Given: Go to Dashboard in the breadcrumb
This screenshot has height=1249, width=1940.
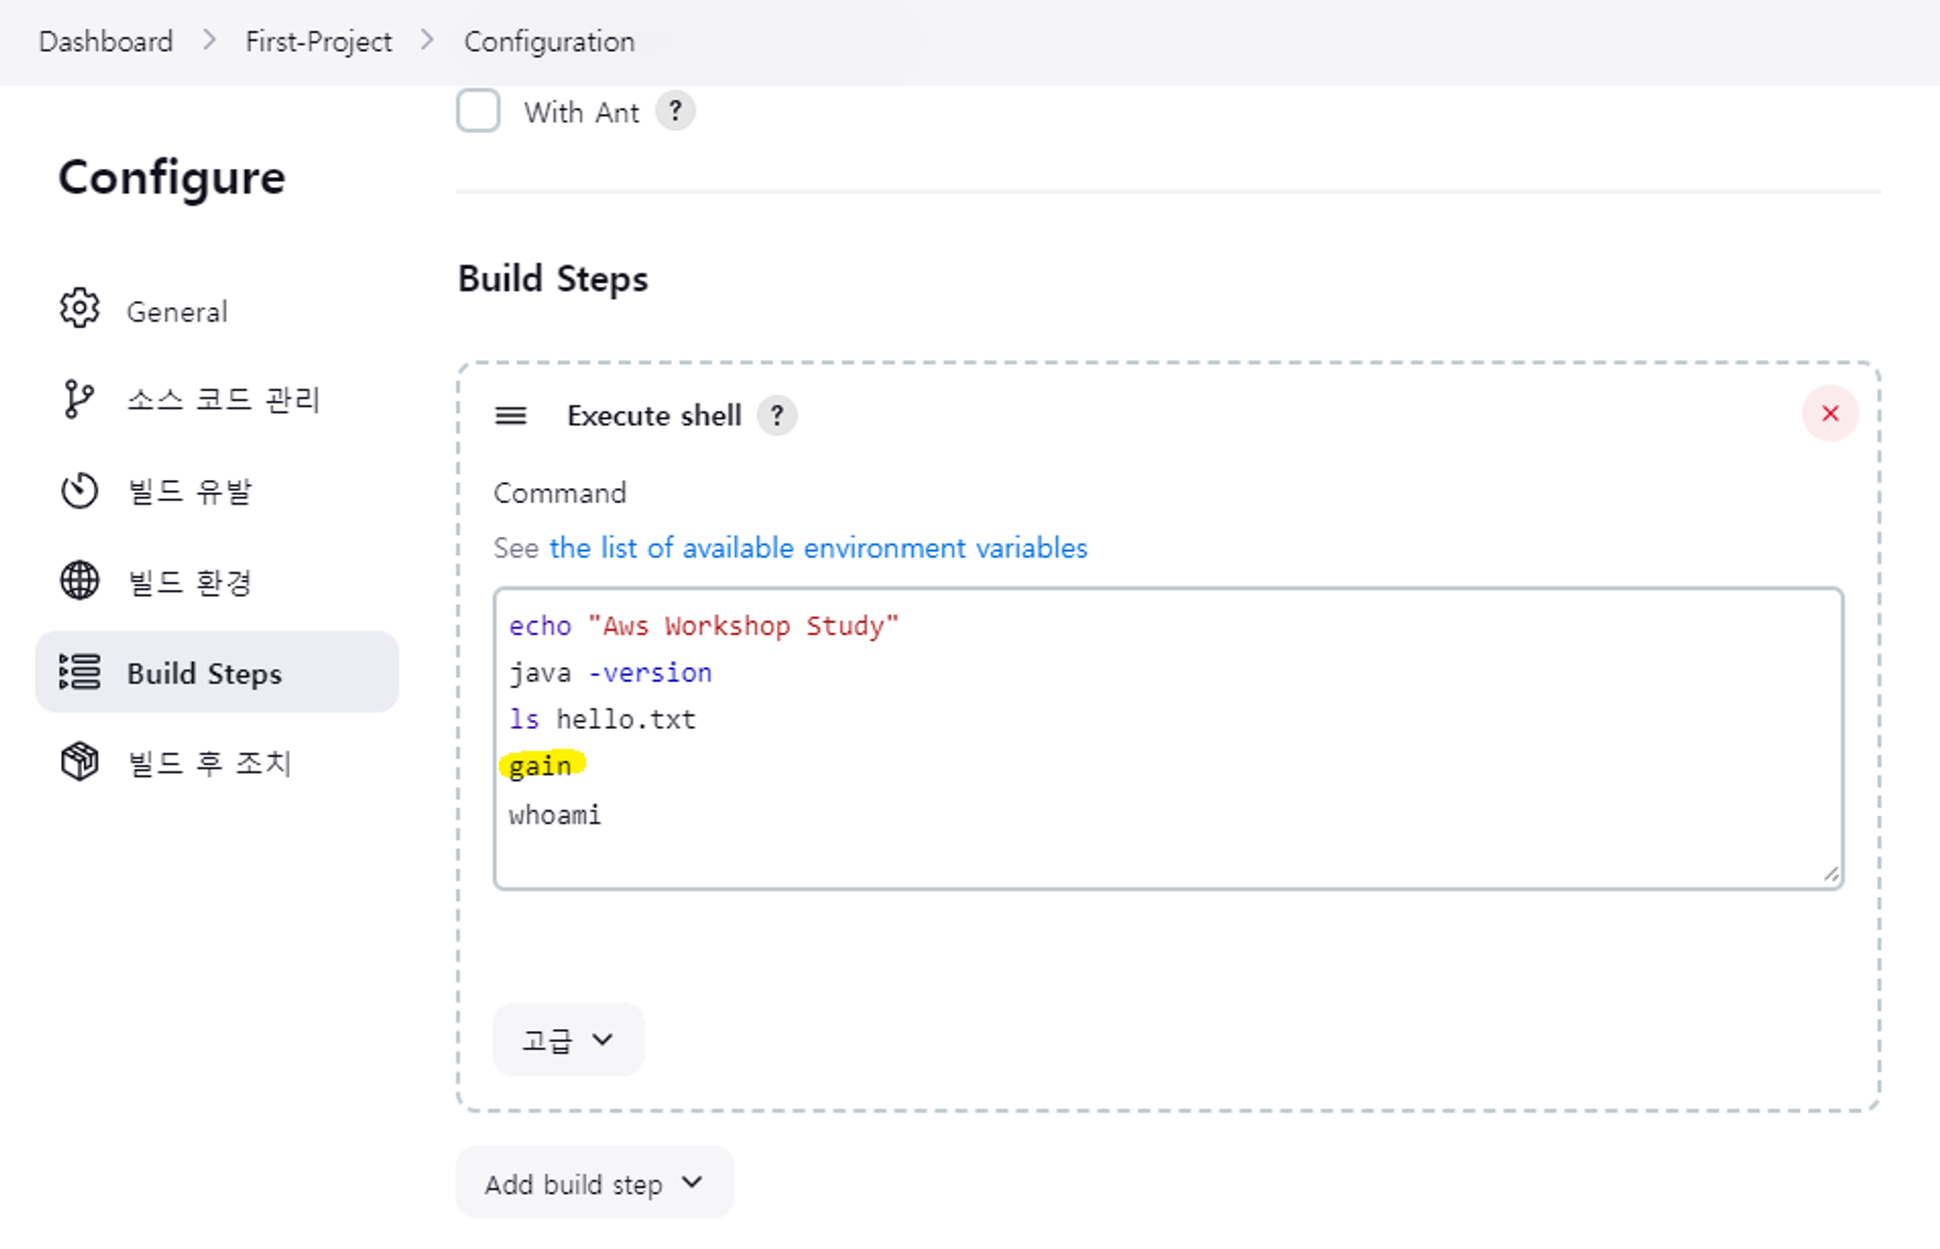Looking at the screenshot, I should click(x=105, y=42).
